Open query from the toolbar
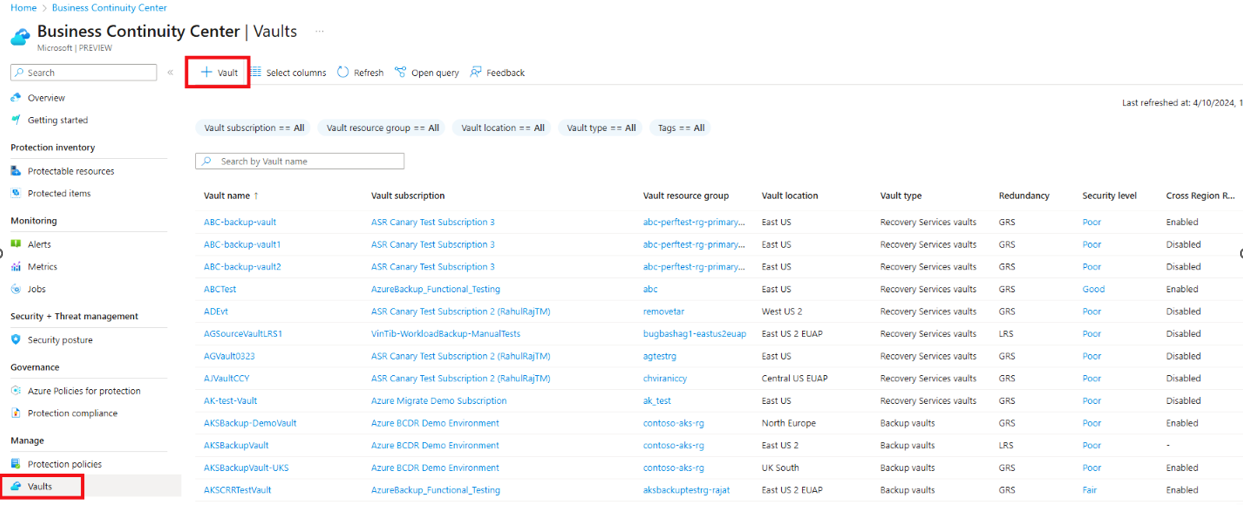The image size is (1243, 505). 427,72
